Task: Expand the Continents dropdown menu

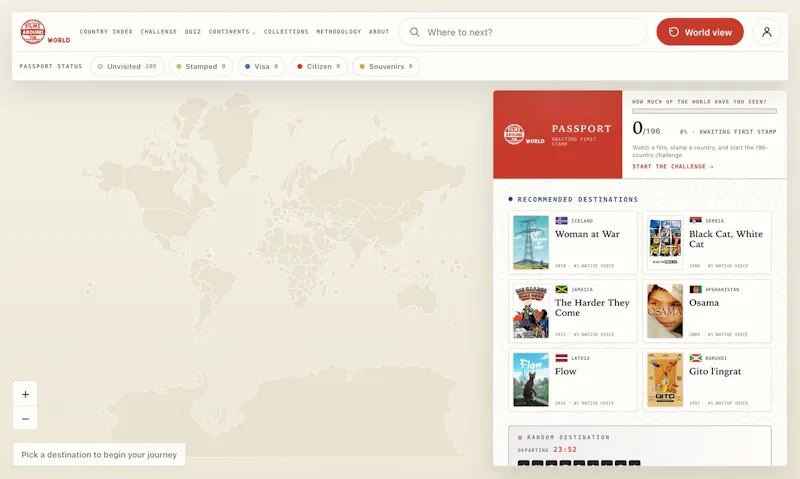Action: 232,32
